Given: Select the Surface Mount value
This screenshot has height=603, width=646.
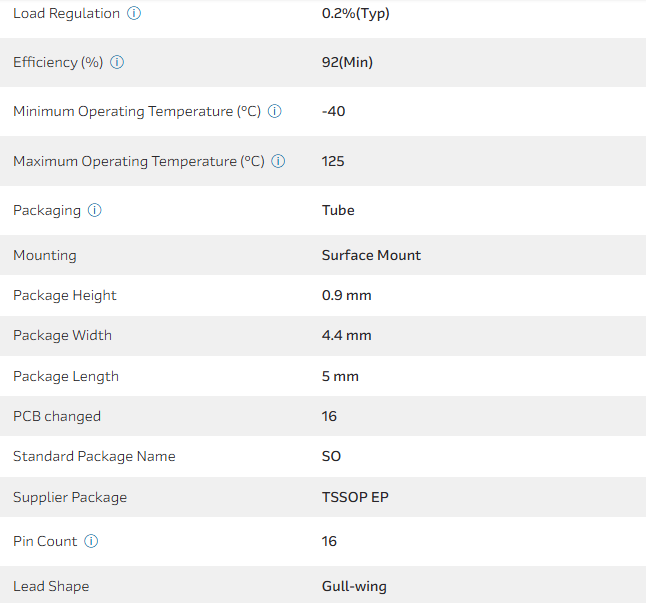Looking at the screenshot, I should (371, 256).
